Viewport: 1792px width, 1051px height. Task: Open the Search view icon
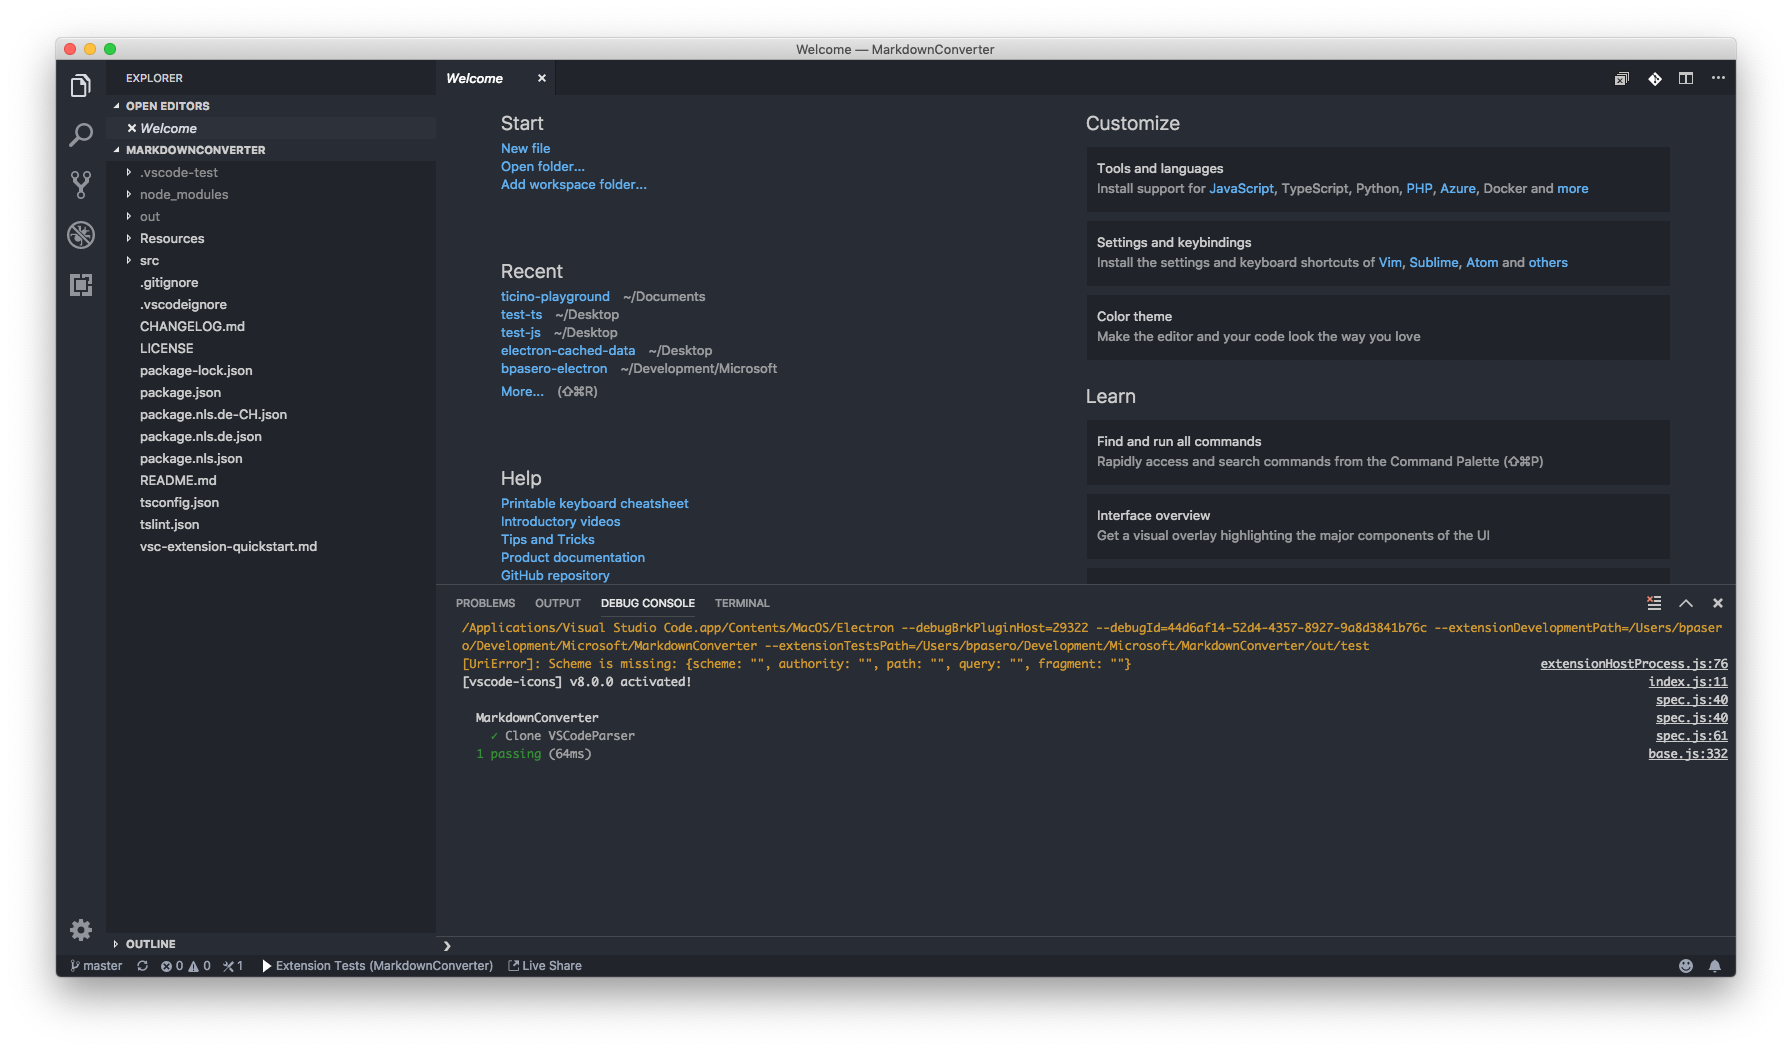pyautogui.click(x=81, y=135)
